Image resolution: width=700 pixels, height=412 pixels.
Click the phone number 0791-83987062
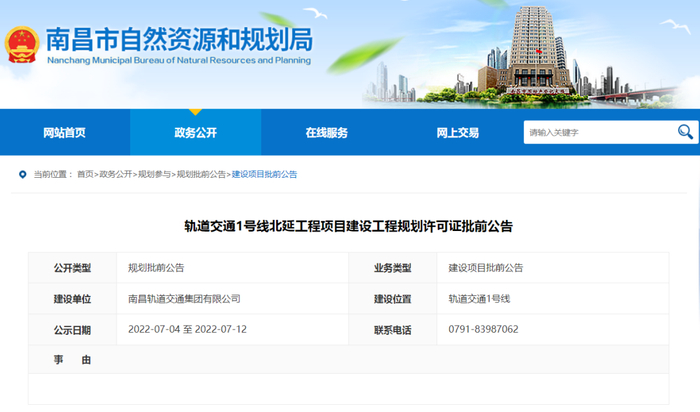tap(483, 329)
